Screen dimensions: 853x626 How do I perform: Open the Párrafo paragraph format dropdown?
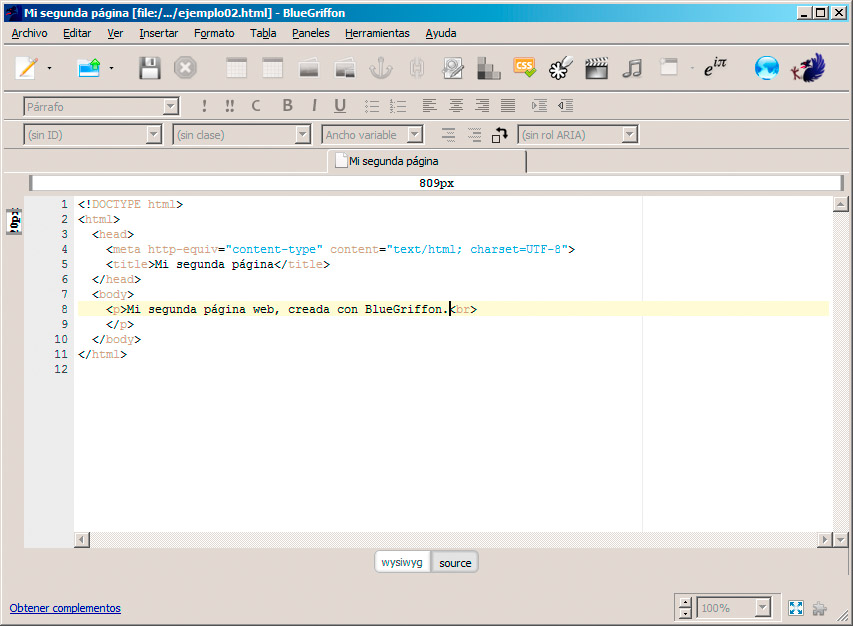pos(101,107)
